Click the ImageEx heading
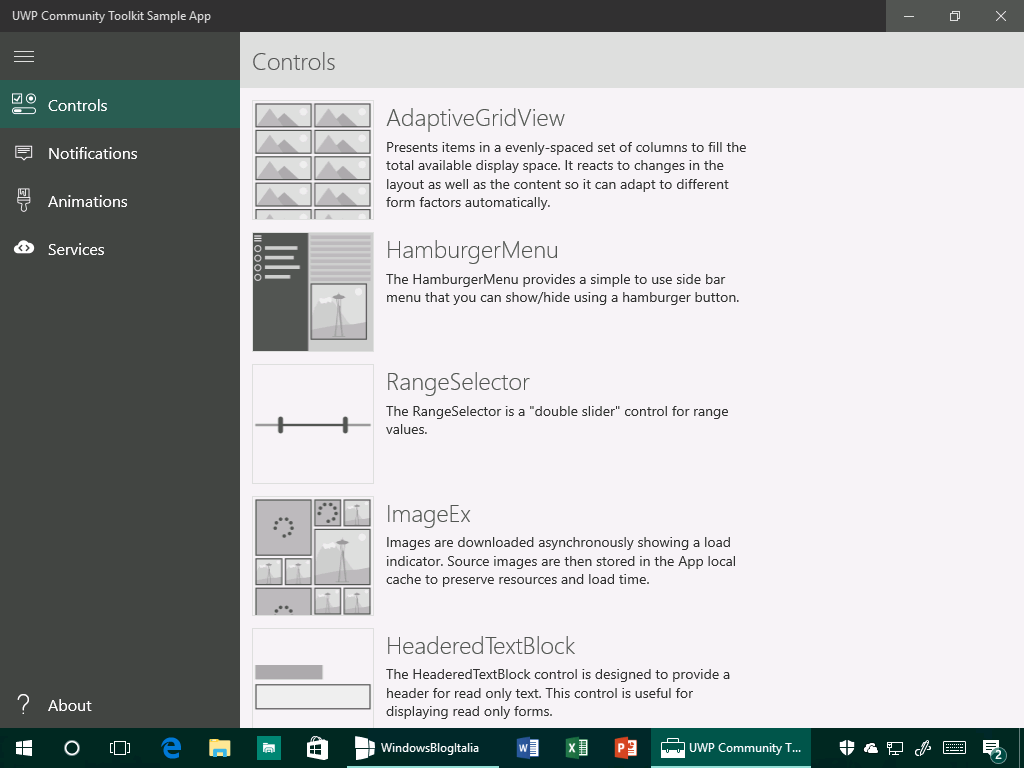1024x768 pixels. pyautogui.click(x=428, y=514)
